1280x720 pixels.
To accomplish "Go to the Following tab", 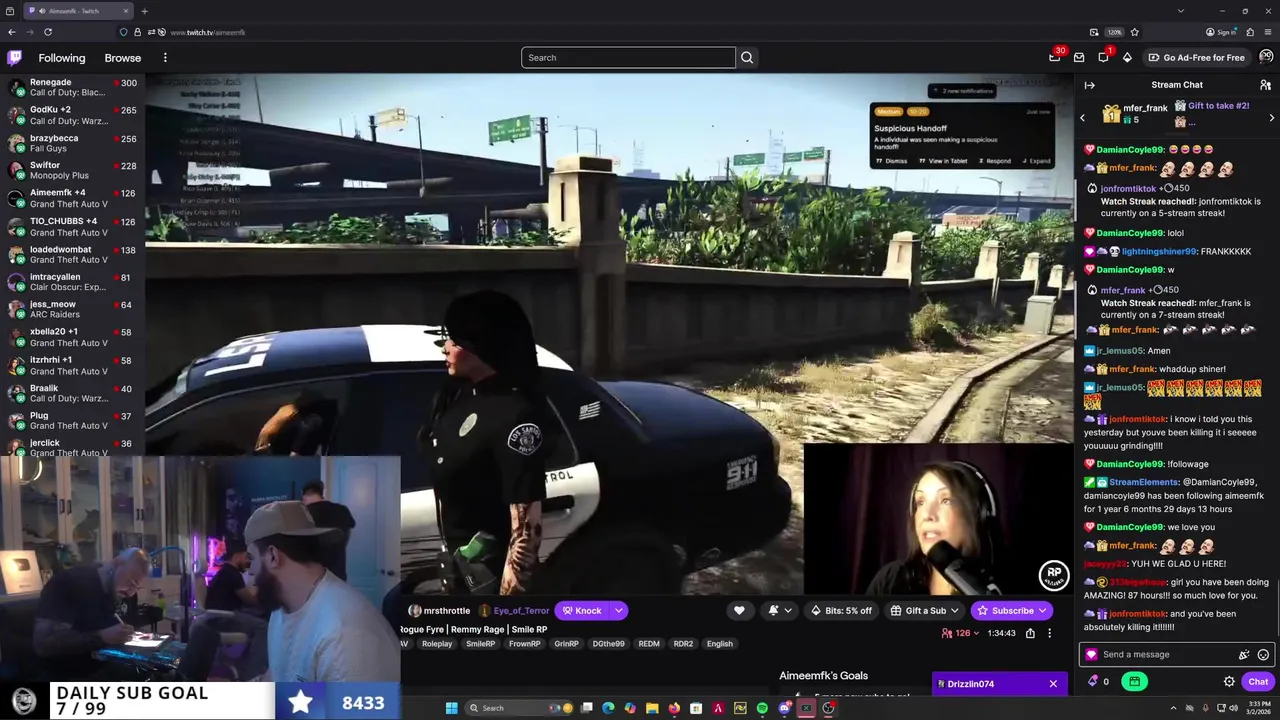I will [x=62, y=58].
